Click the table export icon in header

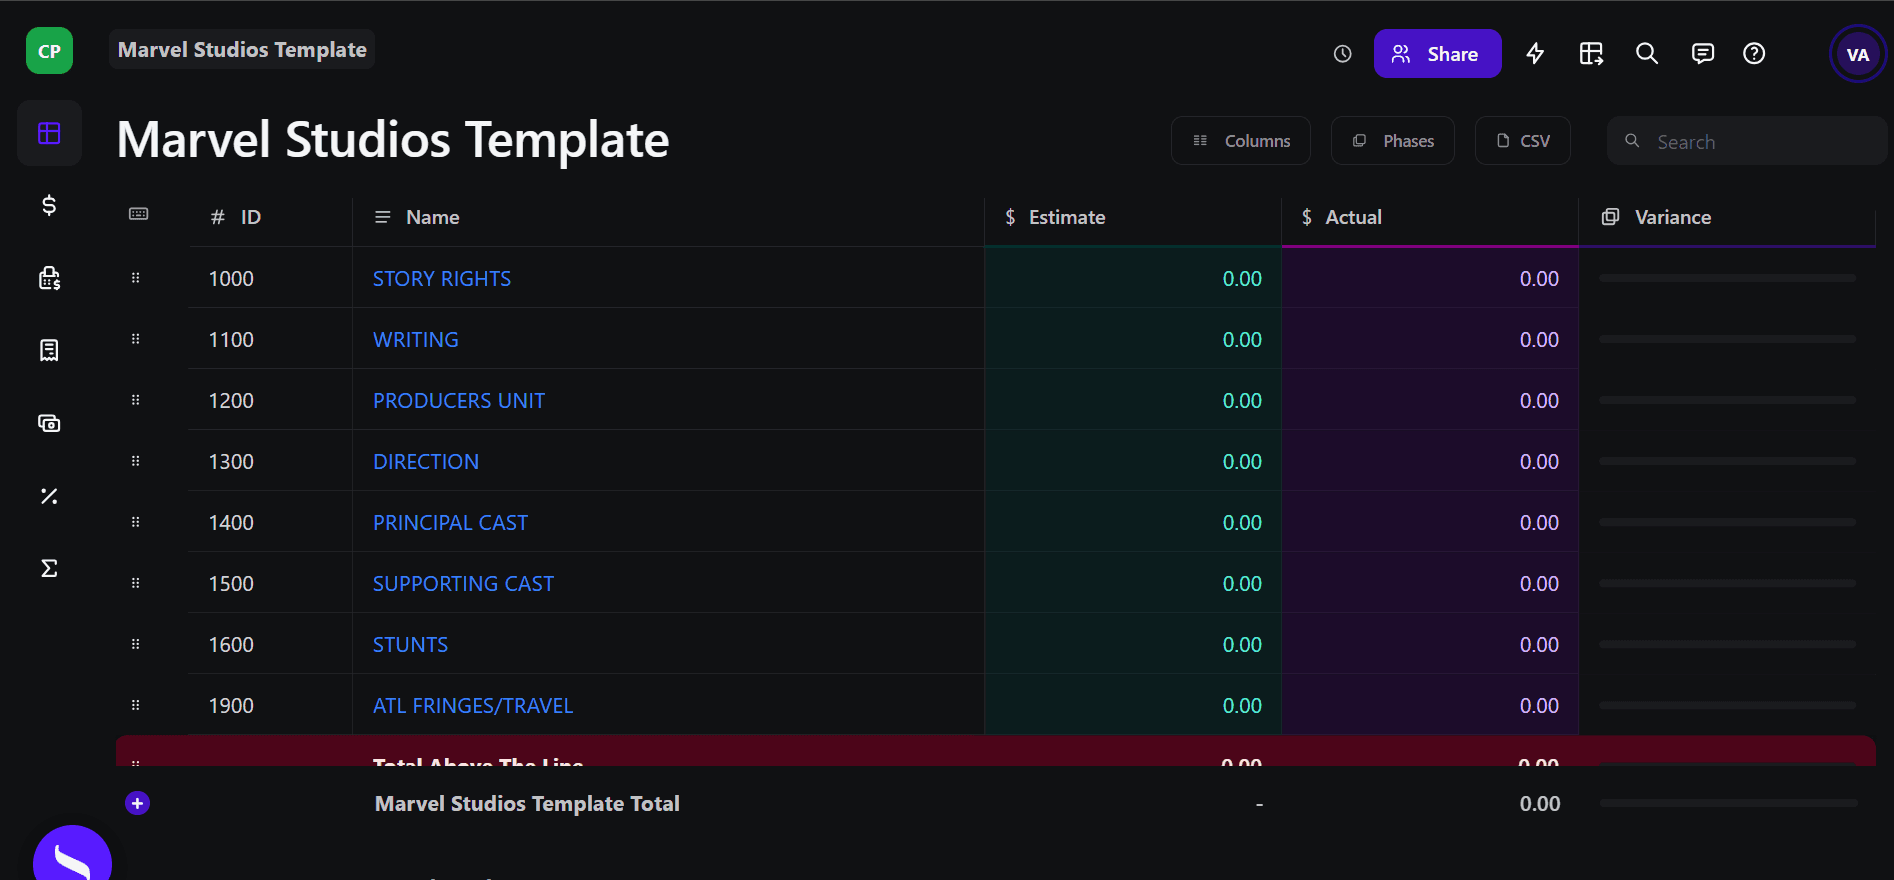tap(1591, 54)
